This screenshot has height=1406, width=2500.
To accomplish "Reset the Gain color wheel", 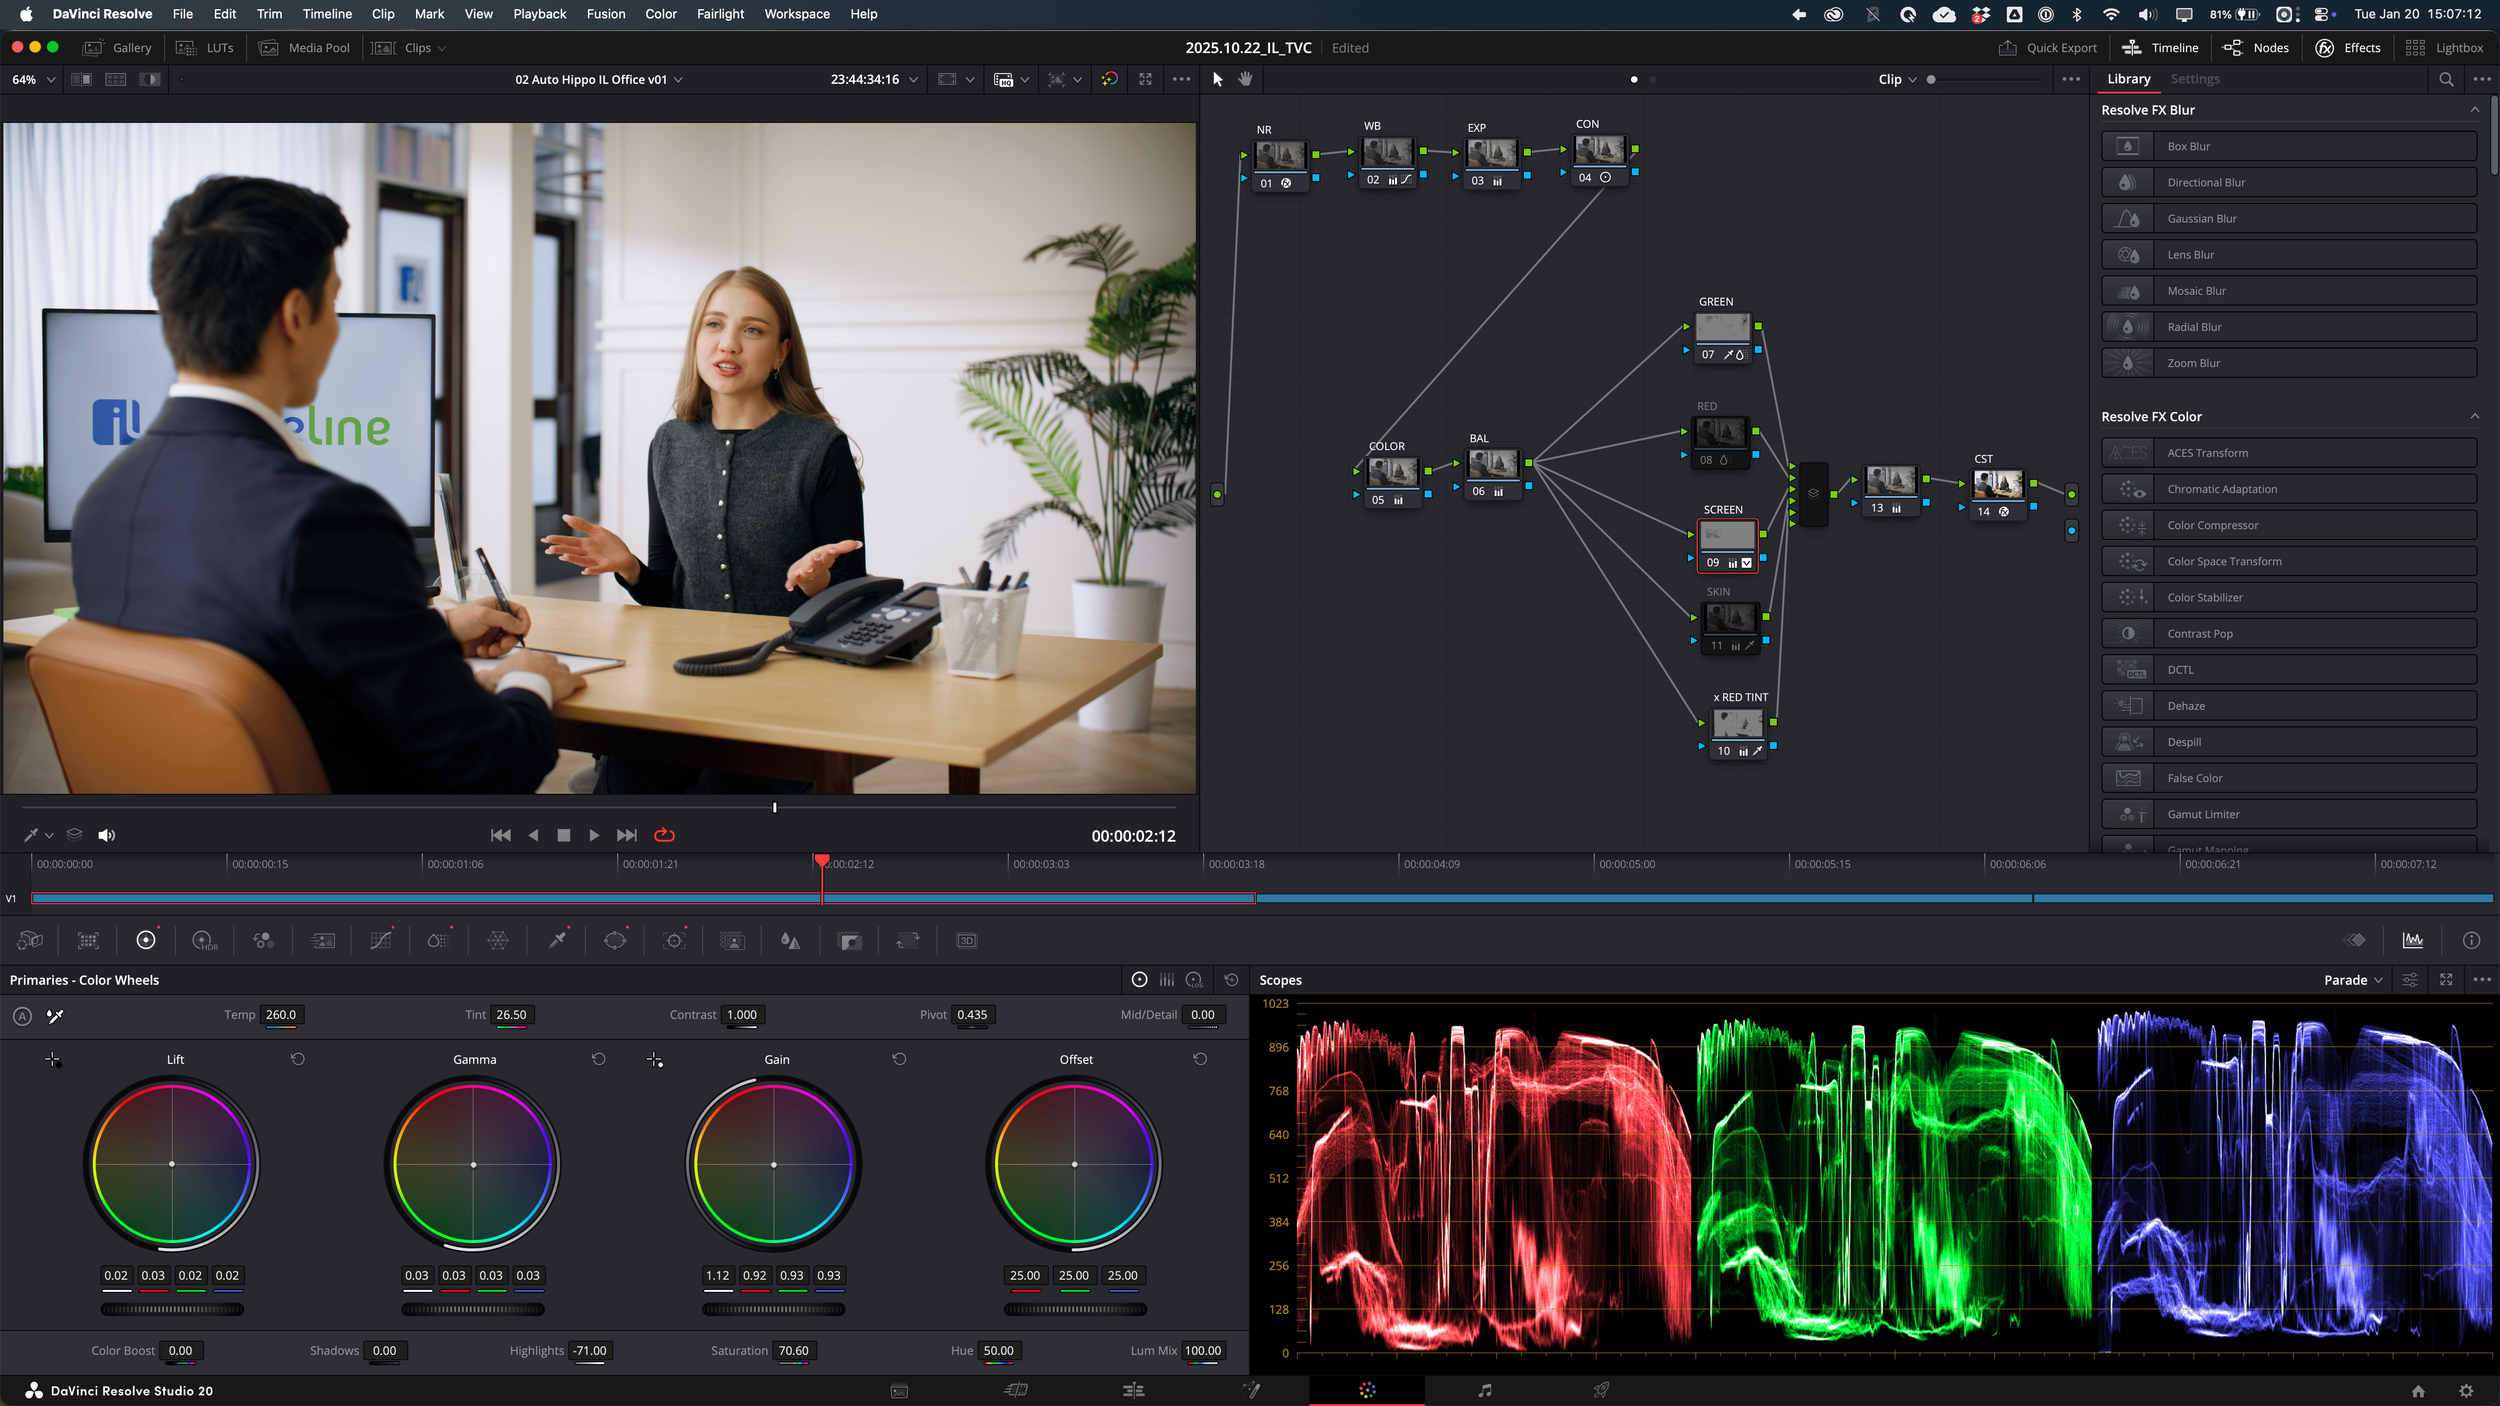I will coord(899,1059).
